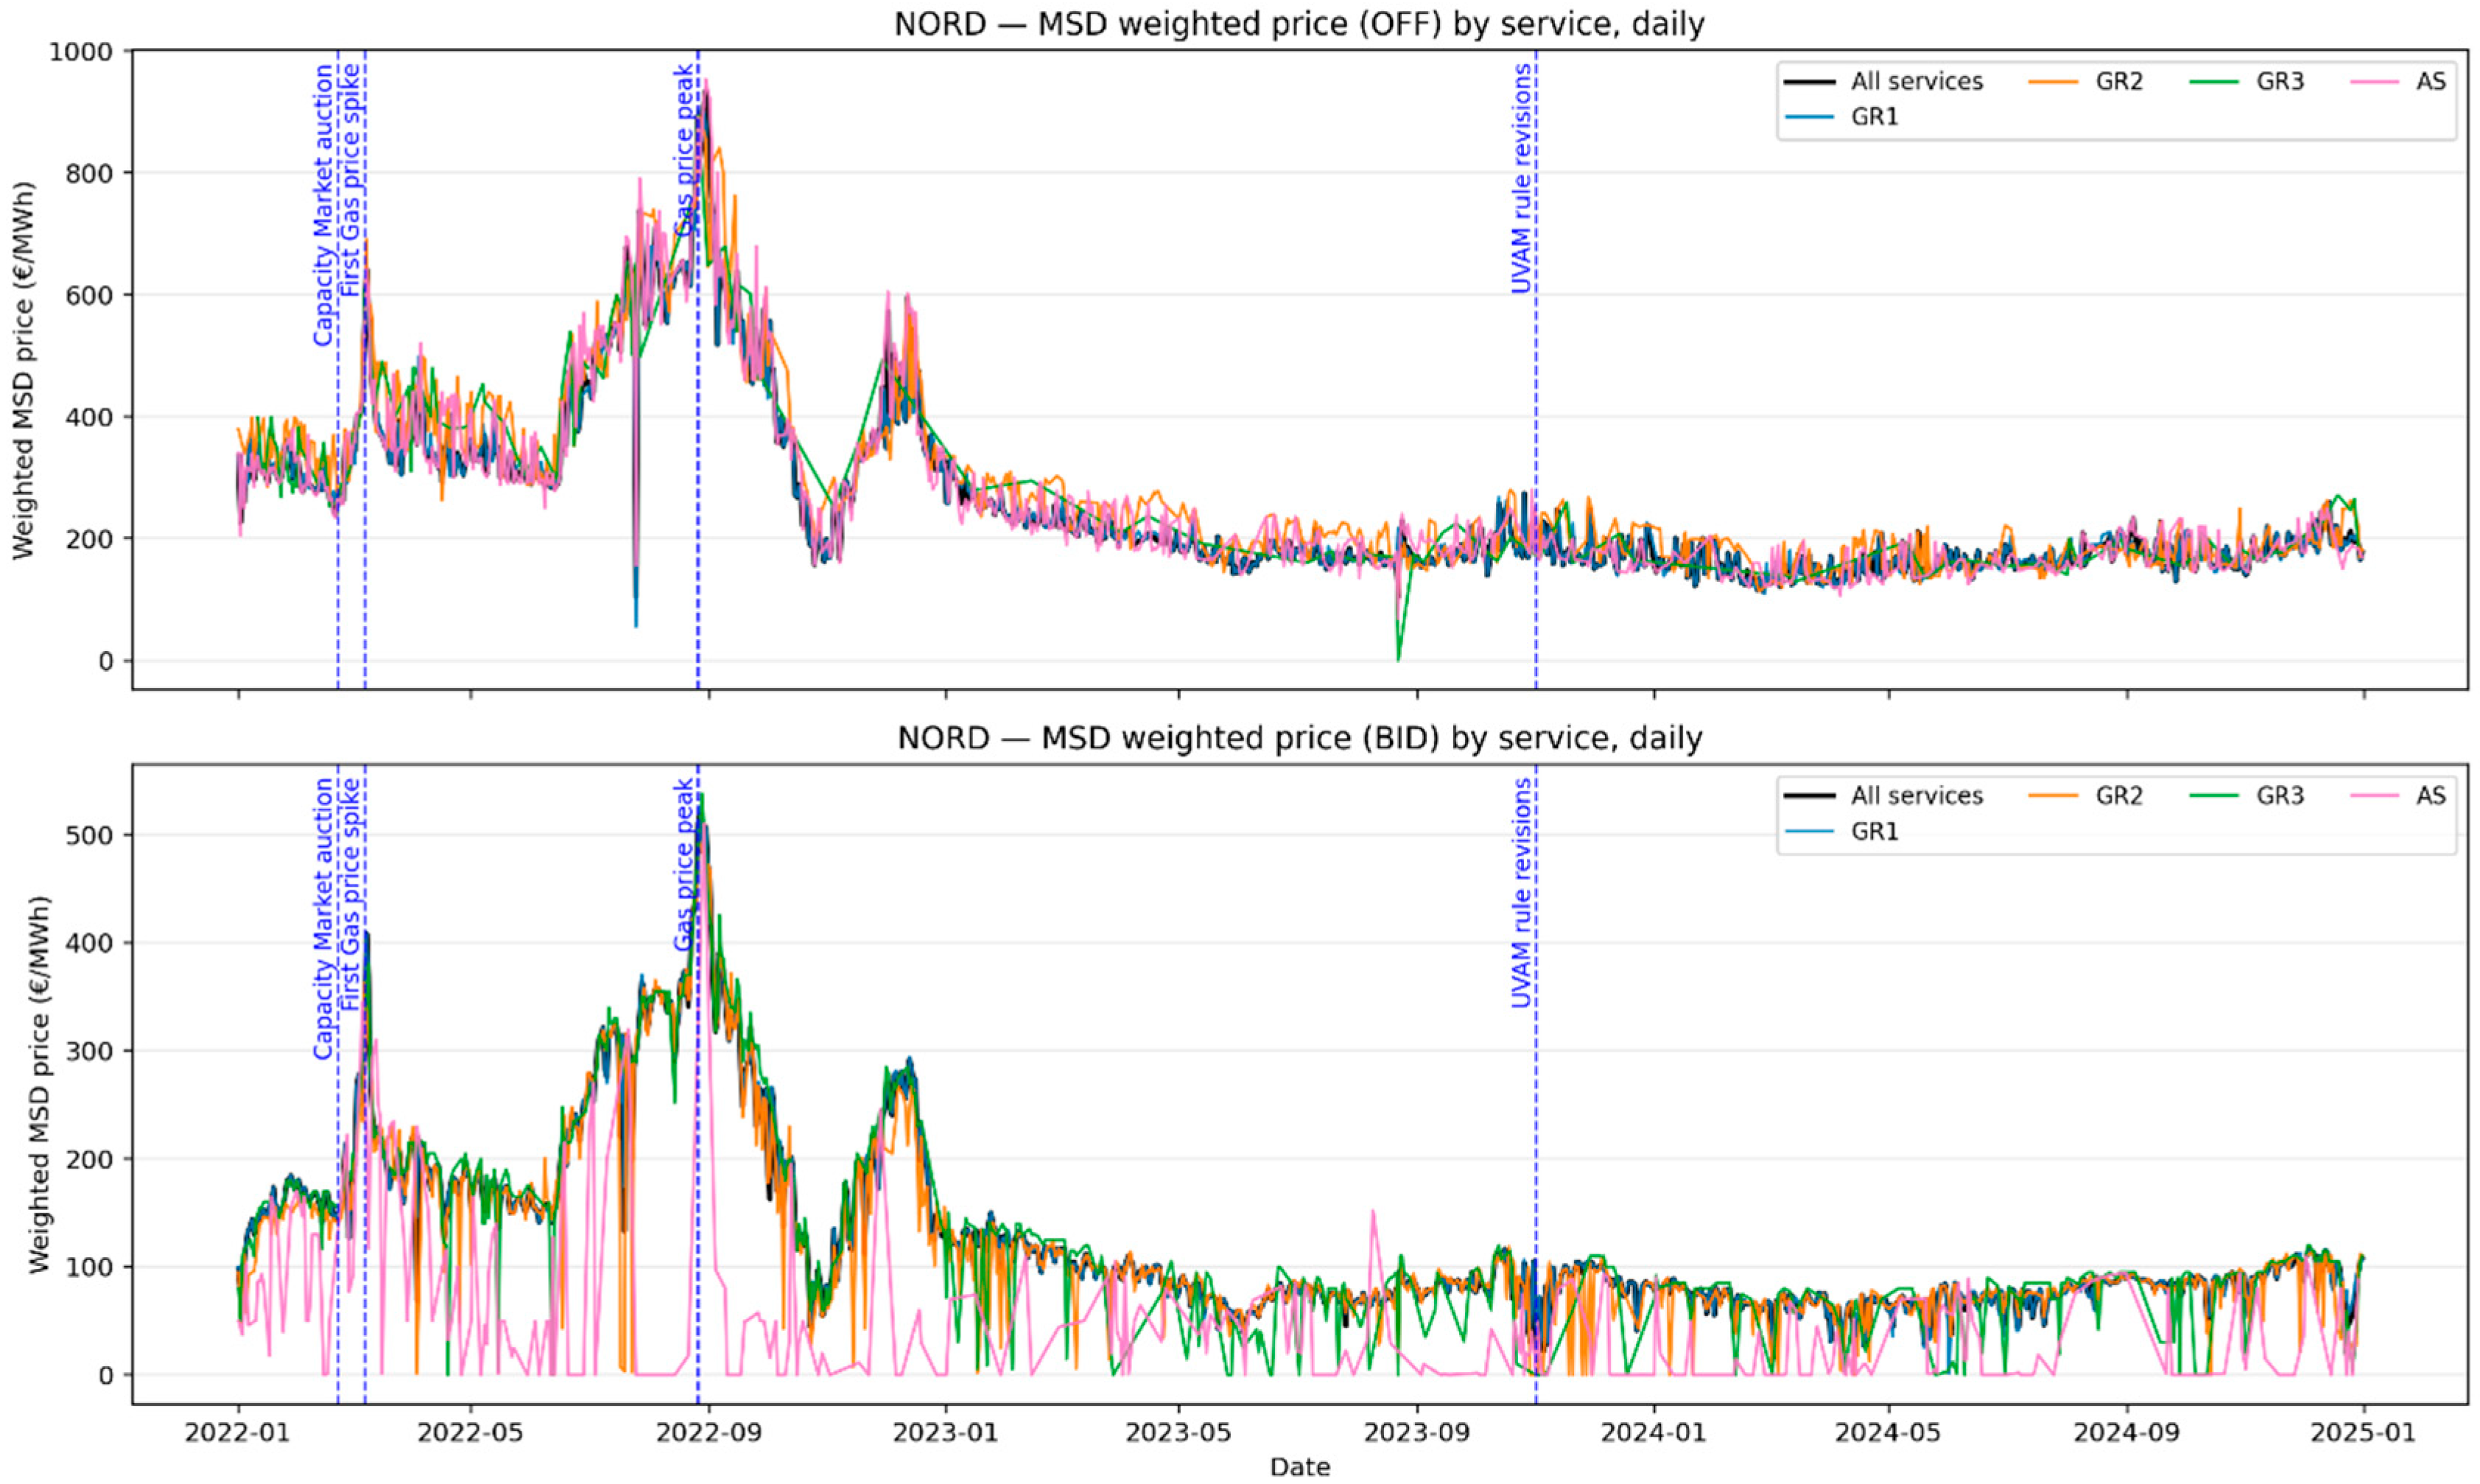The height and width of the screenshot is (1484, 2480).
Task: Click the First Gas price spike label in bottom chart
Action: tap(350, 893)
